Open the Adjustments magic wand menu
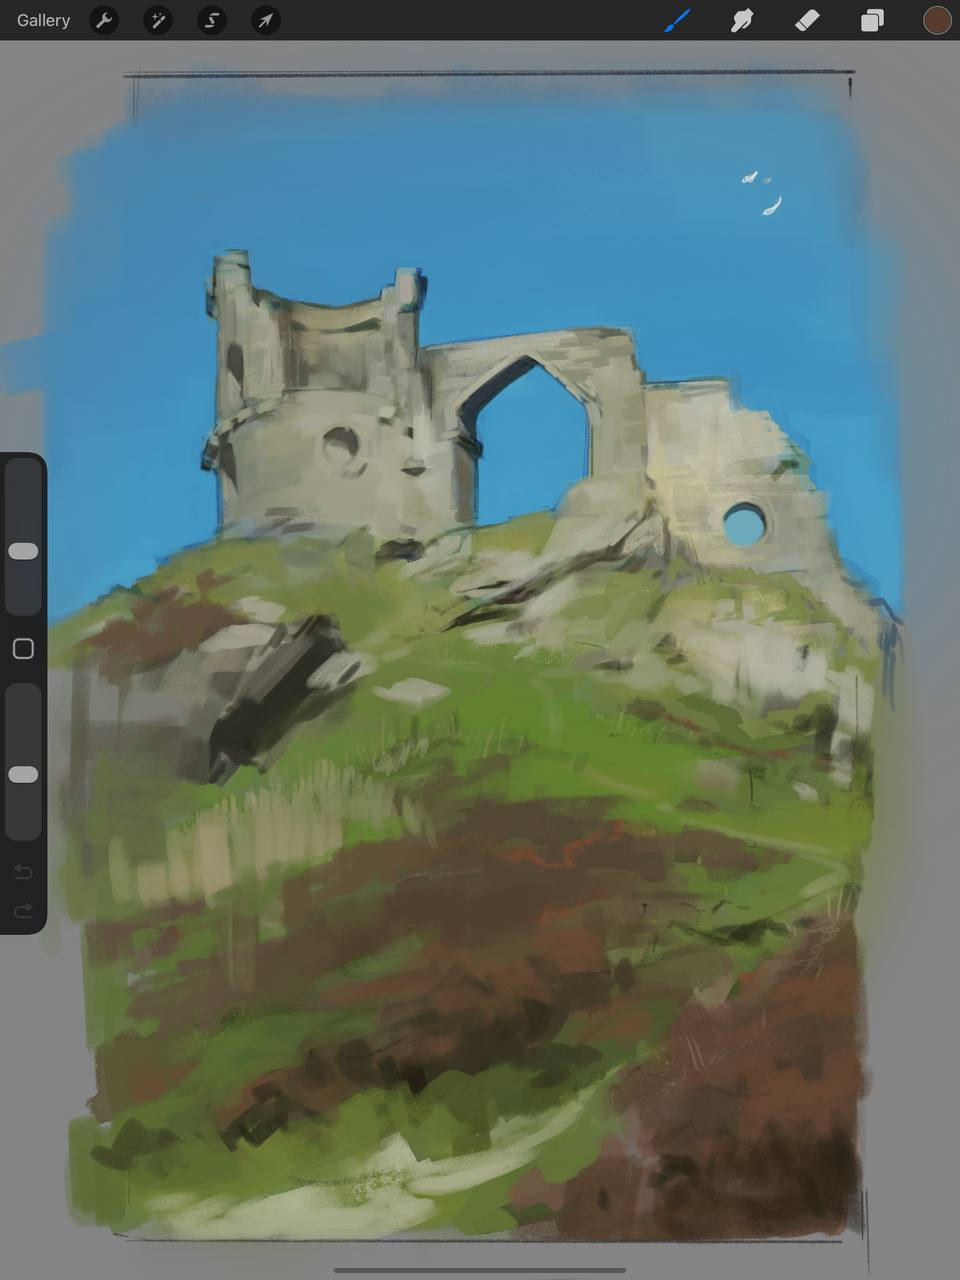 pos(158,20)
